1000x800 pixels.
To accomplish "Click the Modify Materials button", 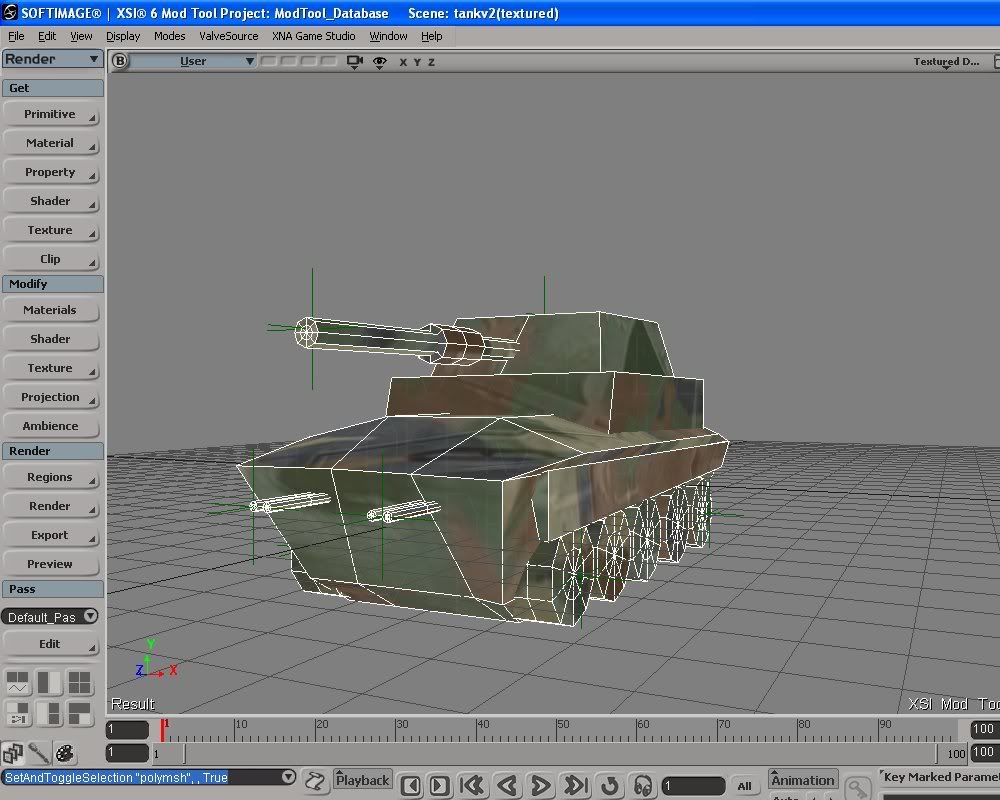I will tap(50, 310).
